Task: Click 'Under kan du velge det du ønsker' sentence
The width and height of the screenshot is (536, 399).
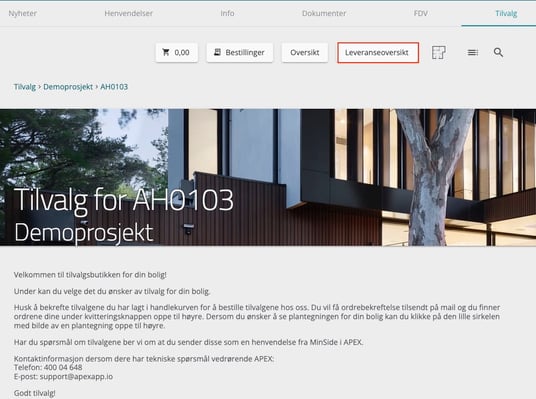Action: (112, 292)
